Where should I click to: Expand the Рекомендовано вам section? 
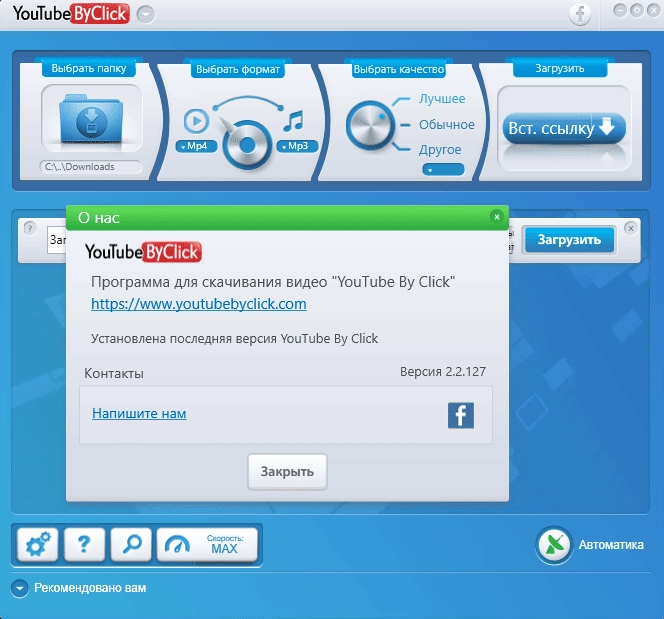coord(19,588)
